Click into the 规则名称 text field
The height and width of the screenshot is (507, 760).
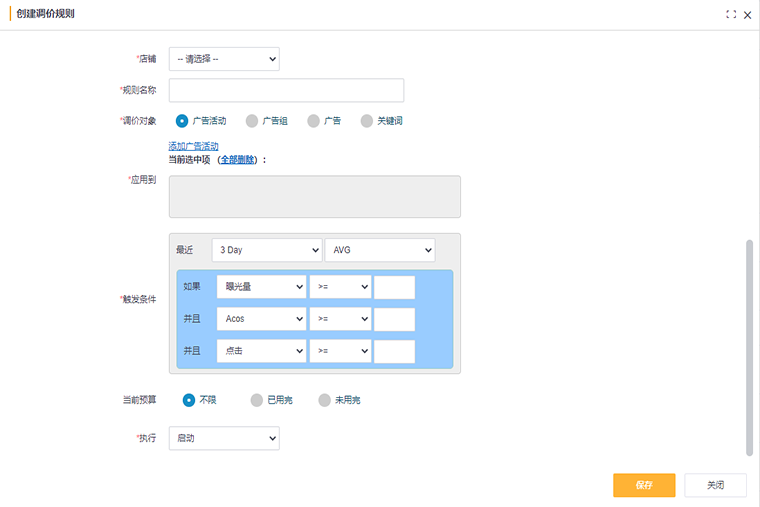click(286, 90)
